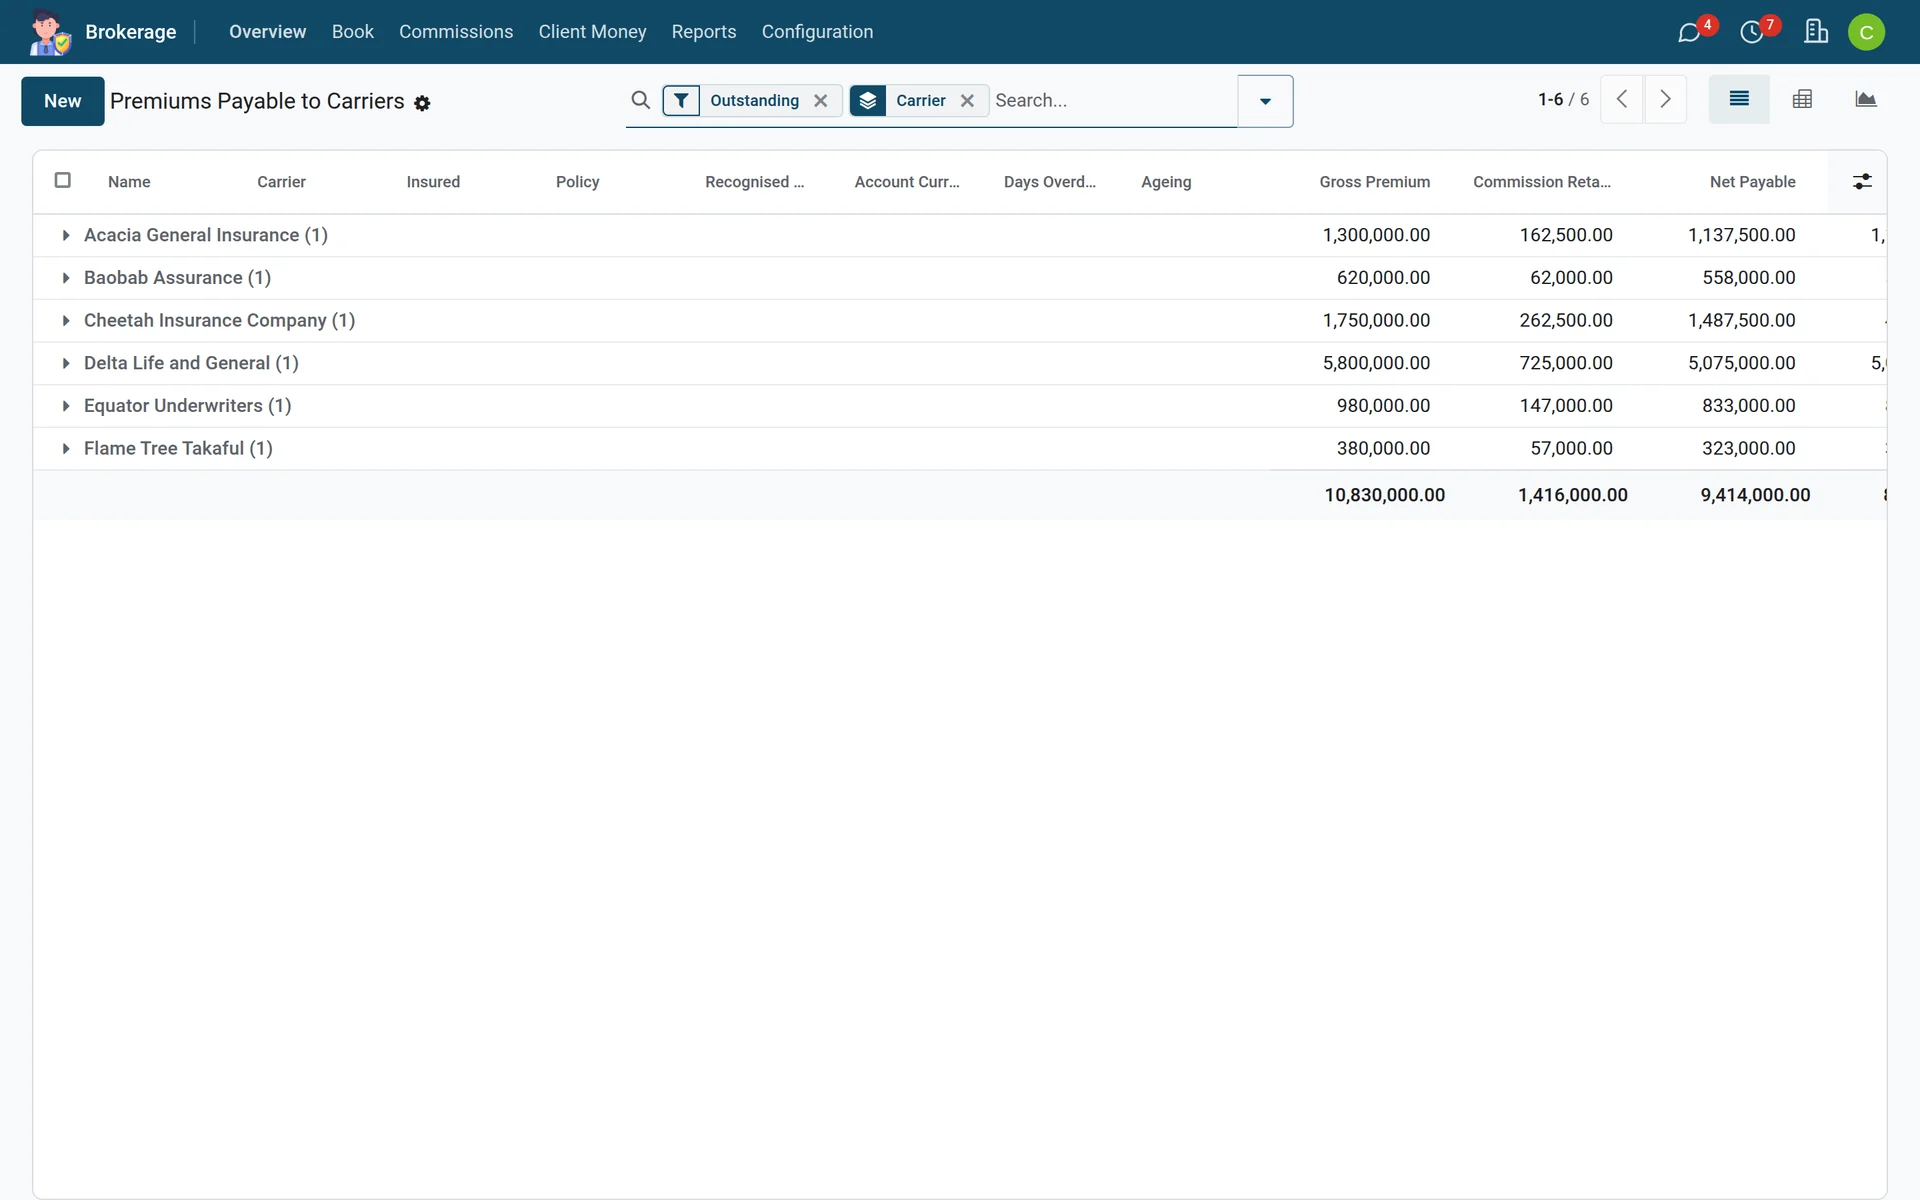Open the Commissions menu
This screenshot has height=1200, width=1920.
456,32
